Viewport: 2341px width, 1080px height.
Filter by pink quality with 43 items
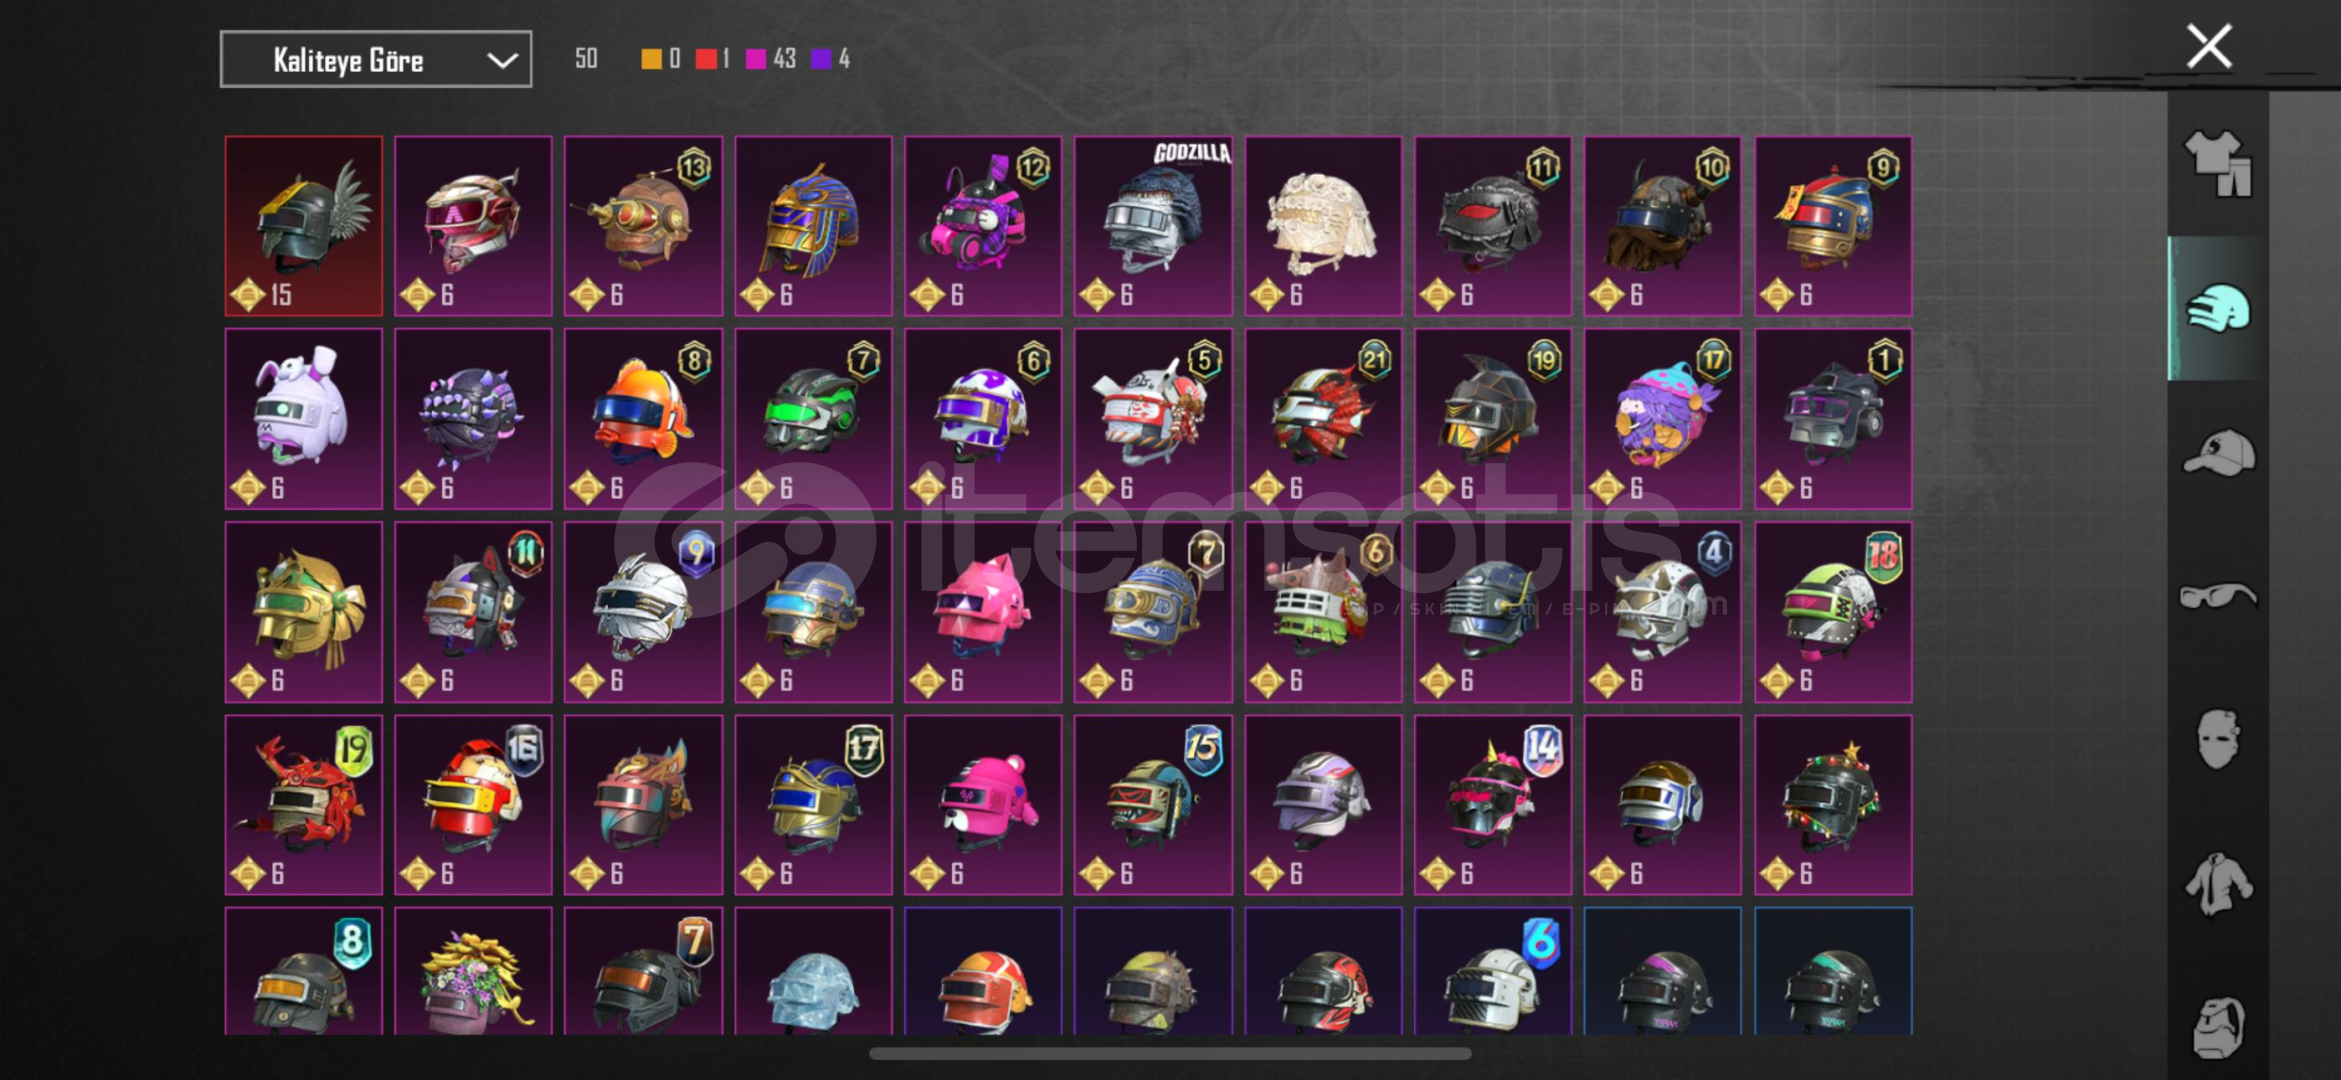tap(771, 59)
